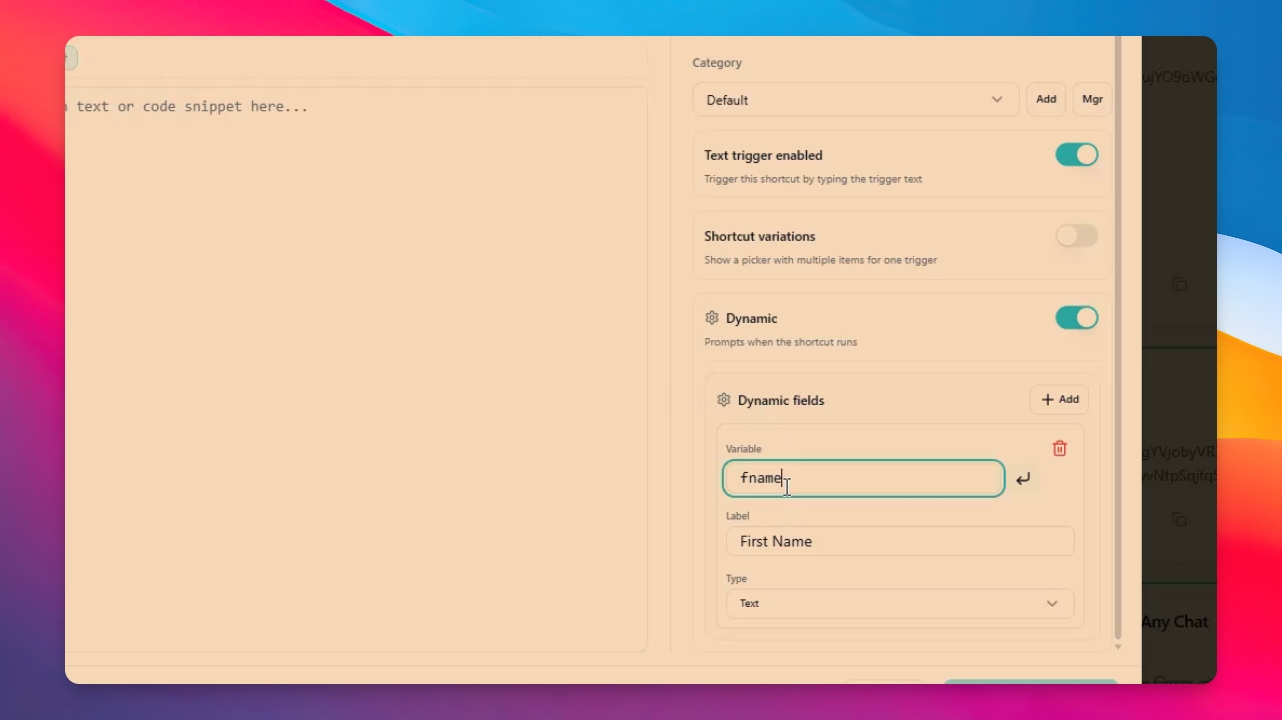Click the Add button next to Category
Screen dimensions: 1282x720
click(x=1046, y=100)
